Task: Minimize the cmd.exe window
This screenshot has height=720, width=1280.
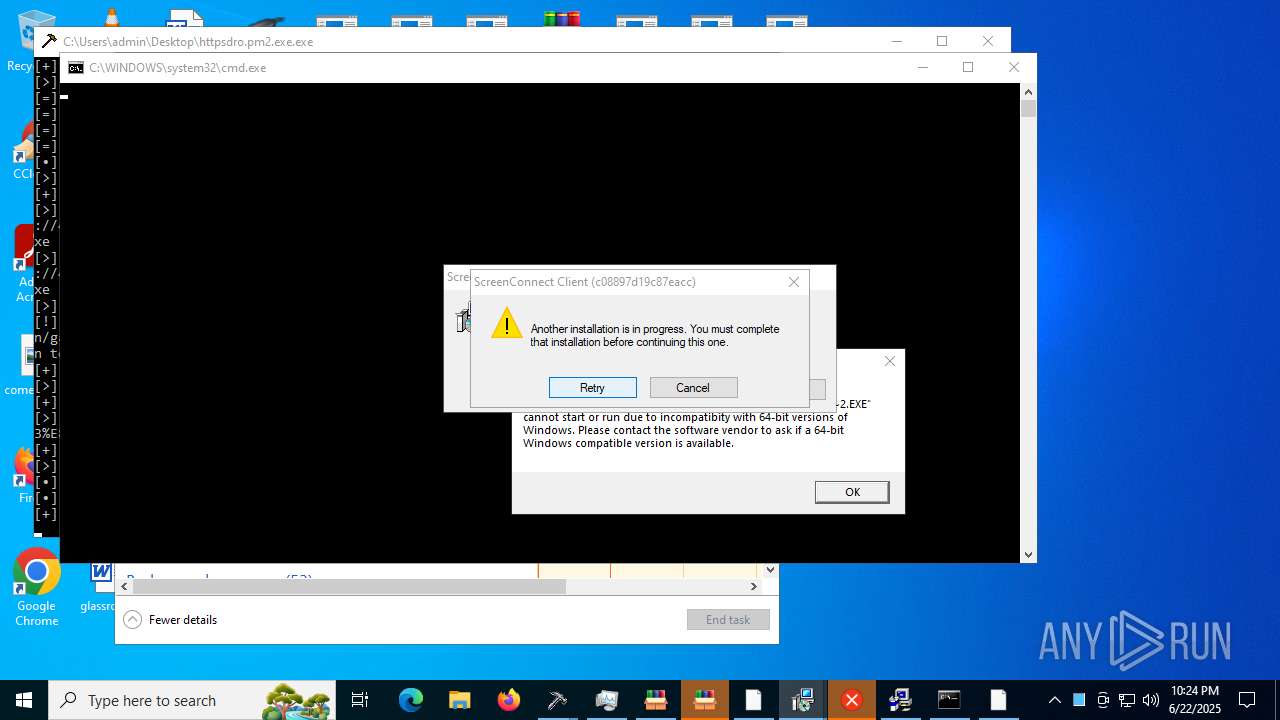Action: click(x=922, y=67)
